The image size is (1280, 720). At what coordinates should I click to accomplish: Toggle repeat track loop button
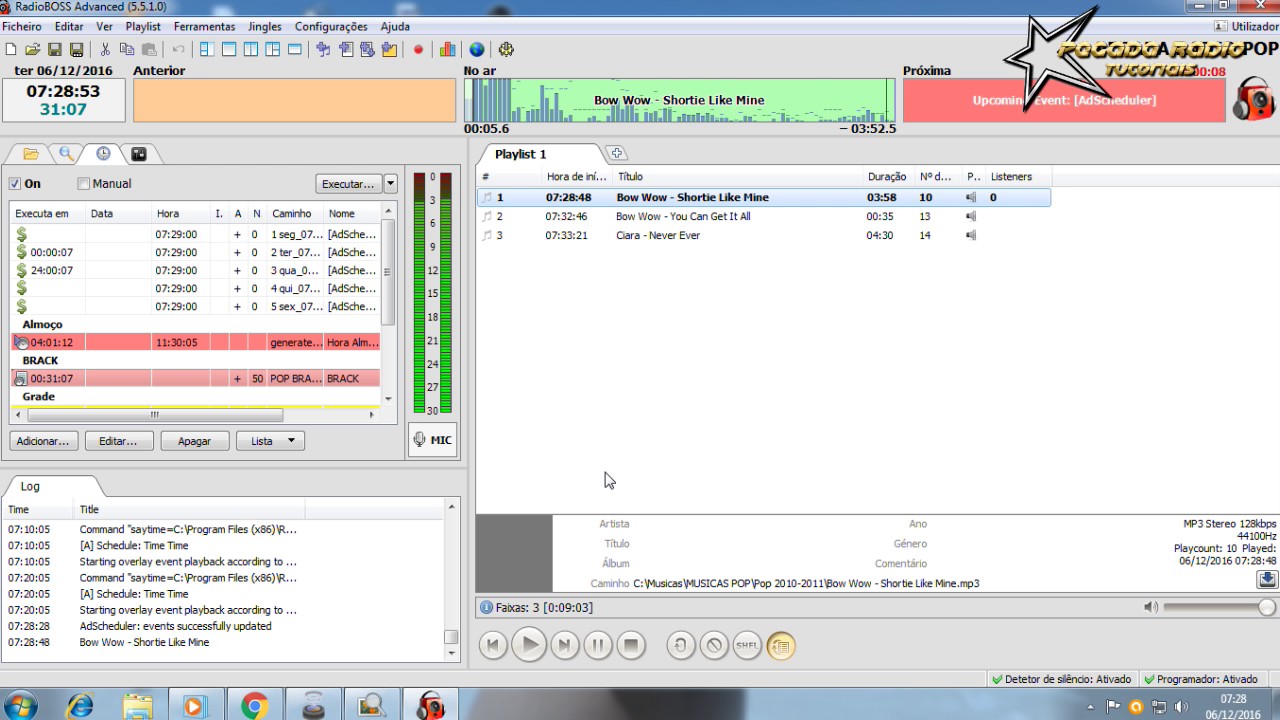click(681, 646)
